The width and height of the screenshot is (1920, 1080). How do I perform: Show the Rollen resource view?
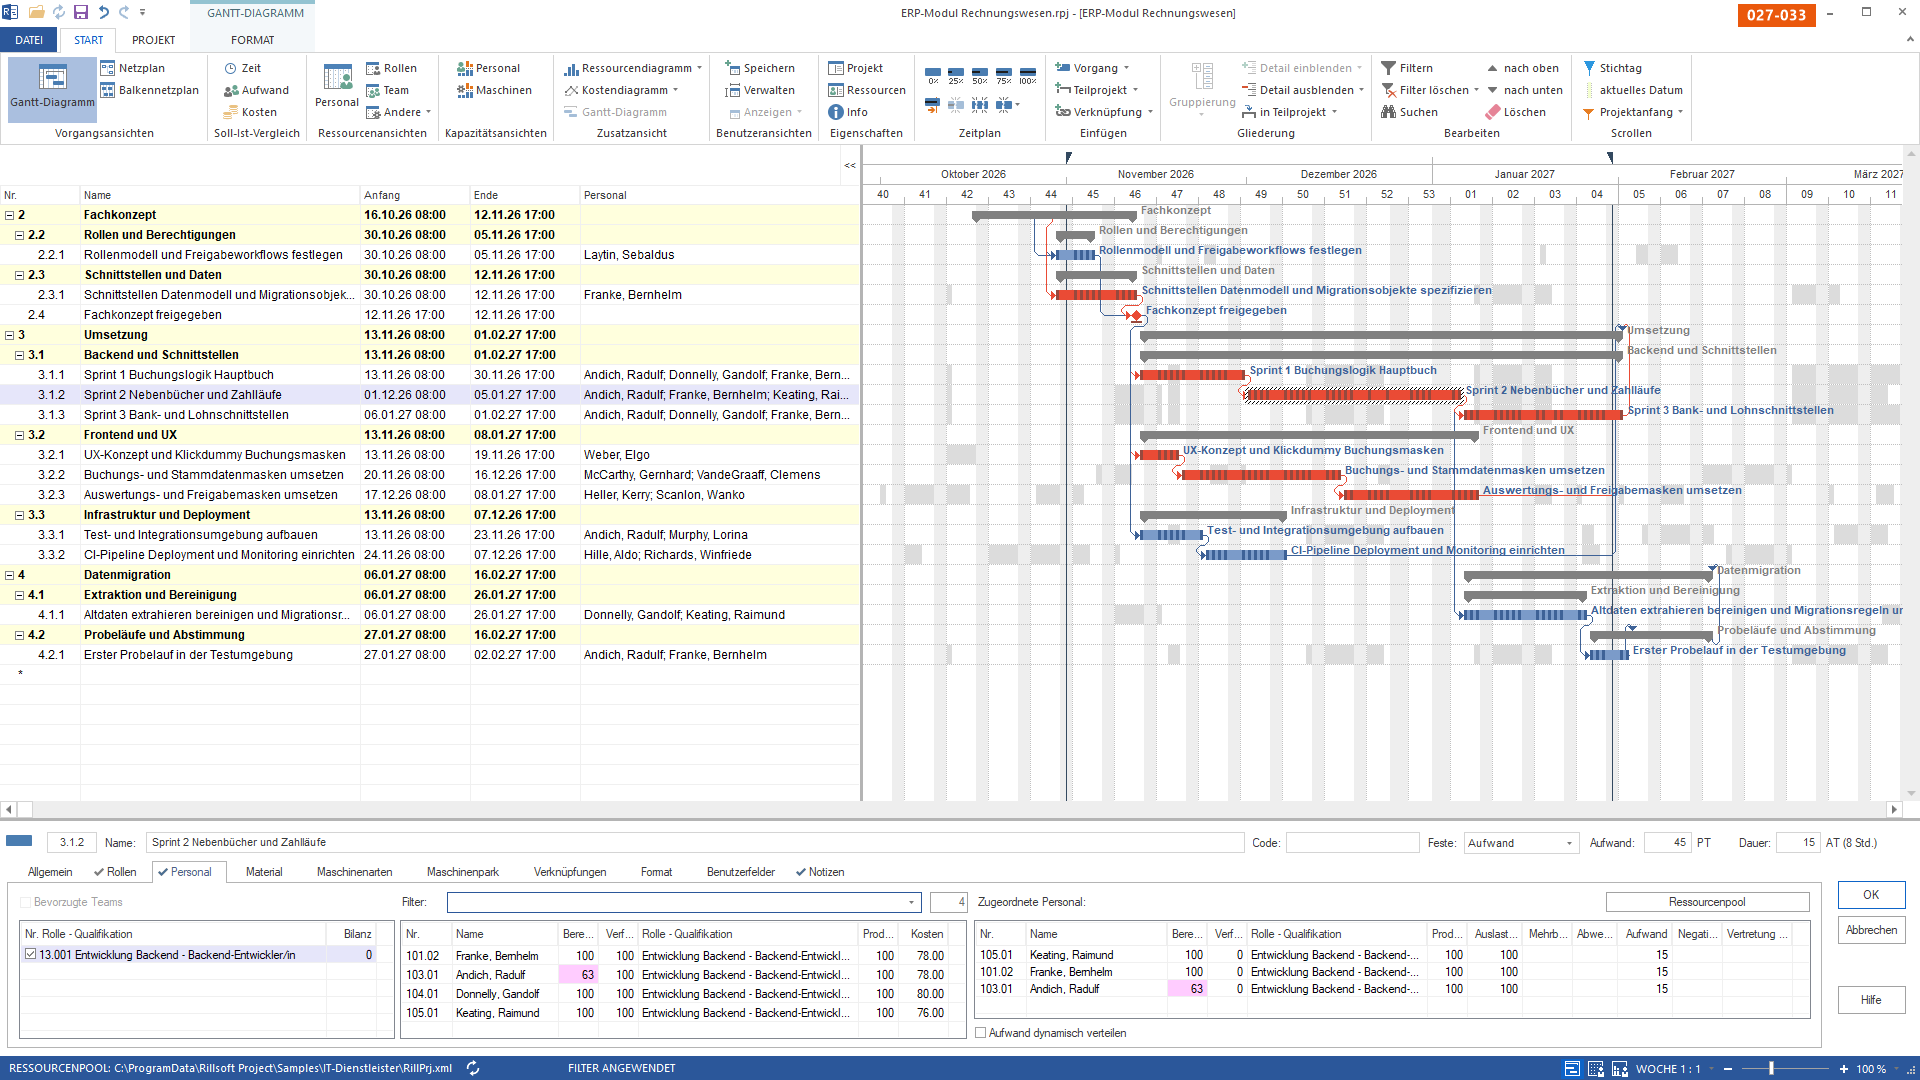(x=391, y=68)
